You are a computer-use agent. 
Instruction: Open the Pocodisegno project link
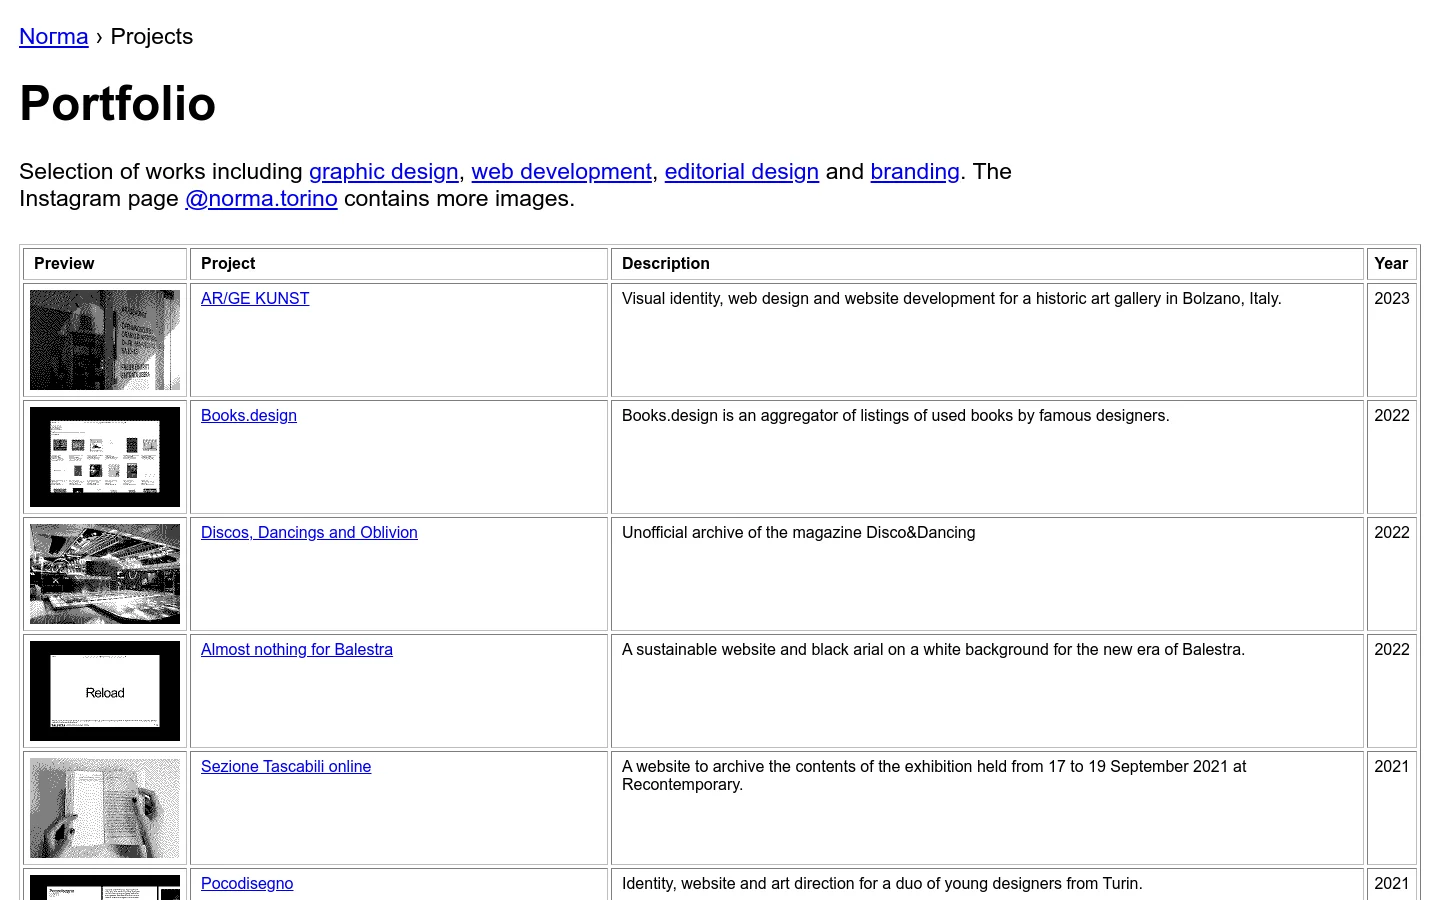pos(247,884)
